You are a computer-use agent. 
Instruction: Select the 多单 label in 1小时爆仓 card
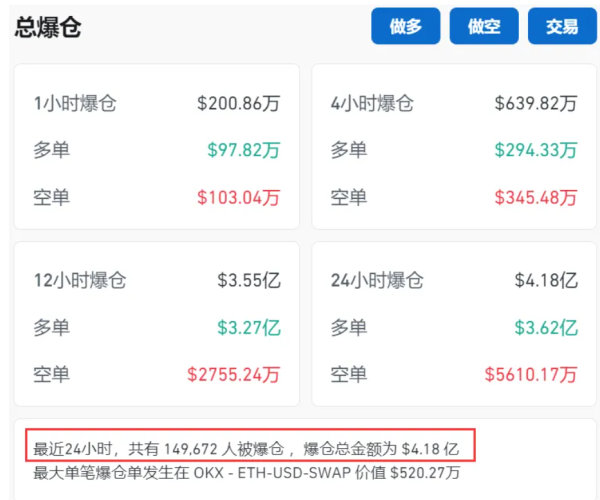coord(51,150)
